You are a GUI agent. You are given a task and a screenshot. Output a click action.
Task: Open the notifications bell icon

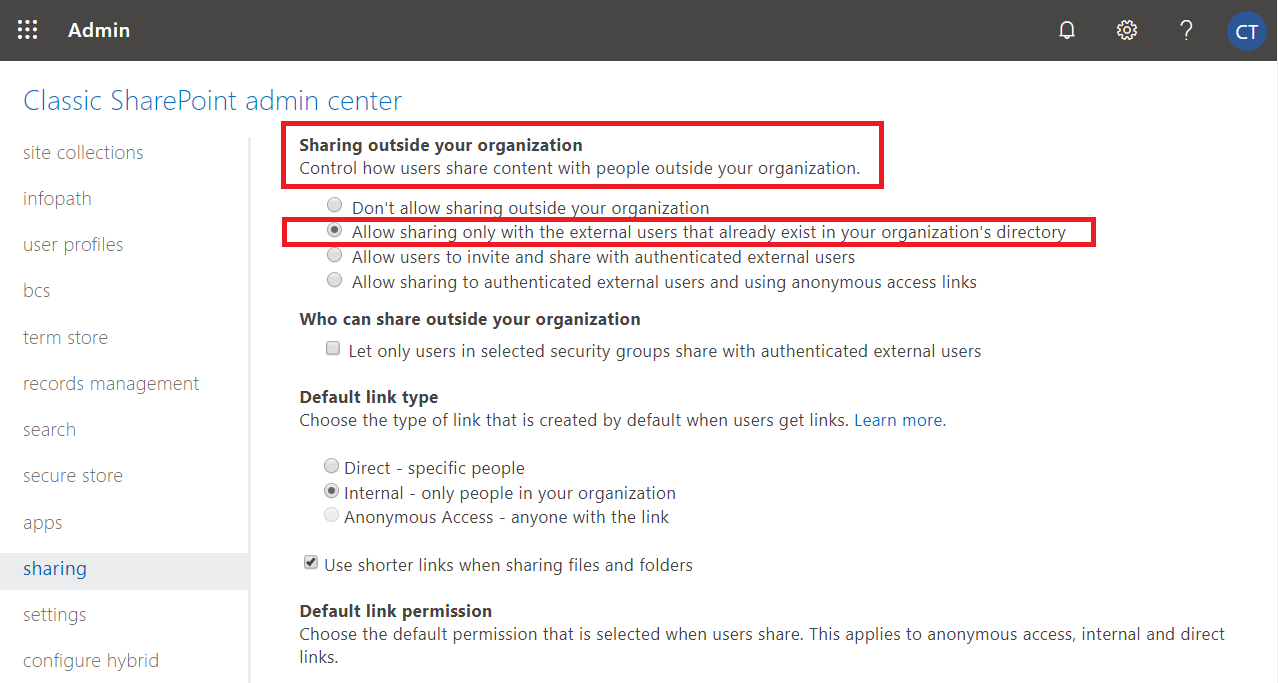(x=1067, y=30)
